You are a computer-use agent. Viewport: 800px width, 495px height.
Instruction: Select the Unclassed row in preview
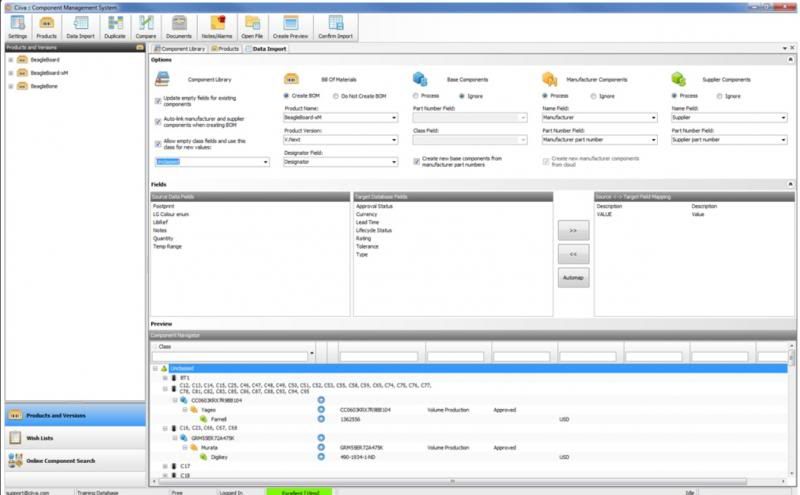tap(478, 368)
